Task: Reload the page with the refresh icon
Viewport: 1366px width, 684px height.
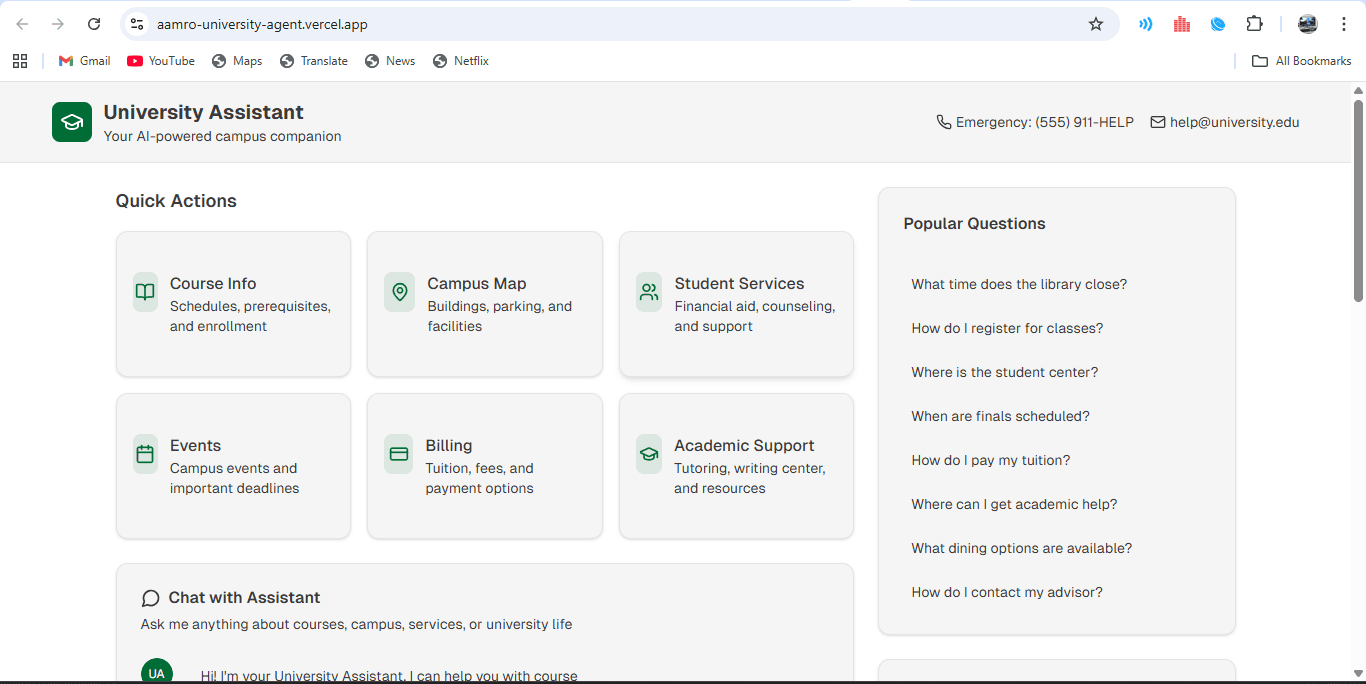Action: coord(94,24)
